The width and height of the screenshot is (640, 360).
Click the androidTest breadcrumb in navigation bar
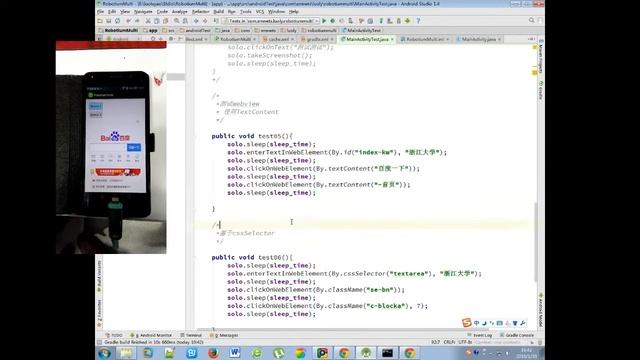tap(195, 30)
